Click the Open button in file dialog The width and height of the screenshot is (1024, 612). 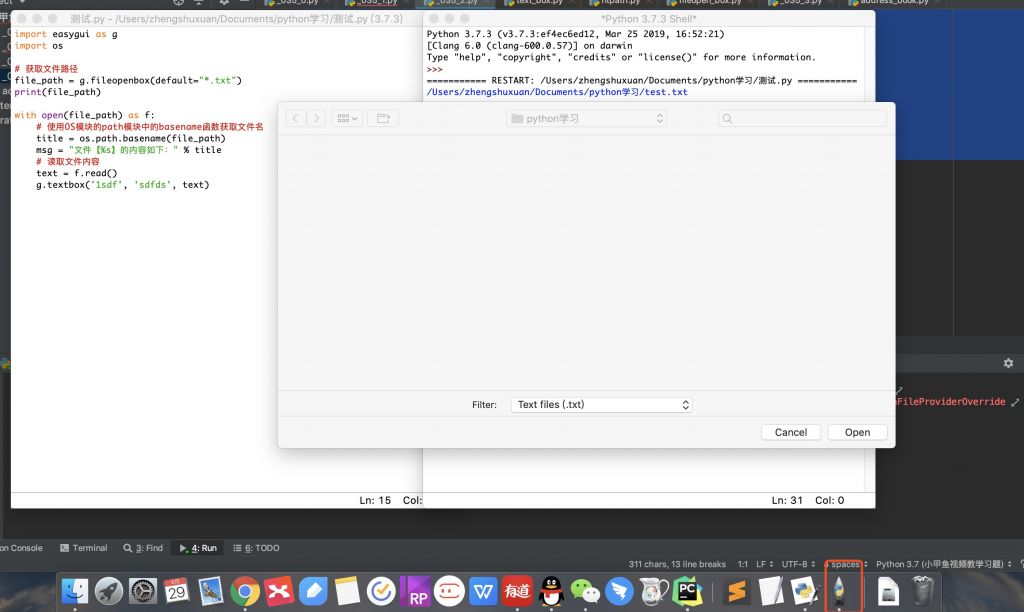tap(857, 432)
